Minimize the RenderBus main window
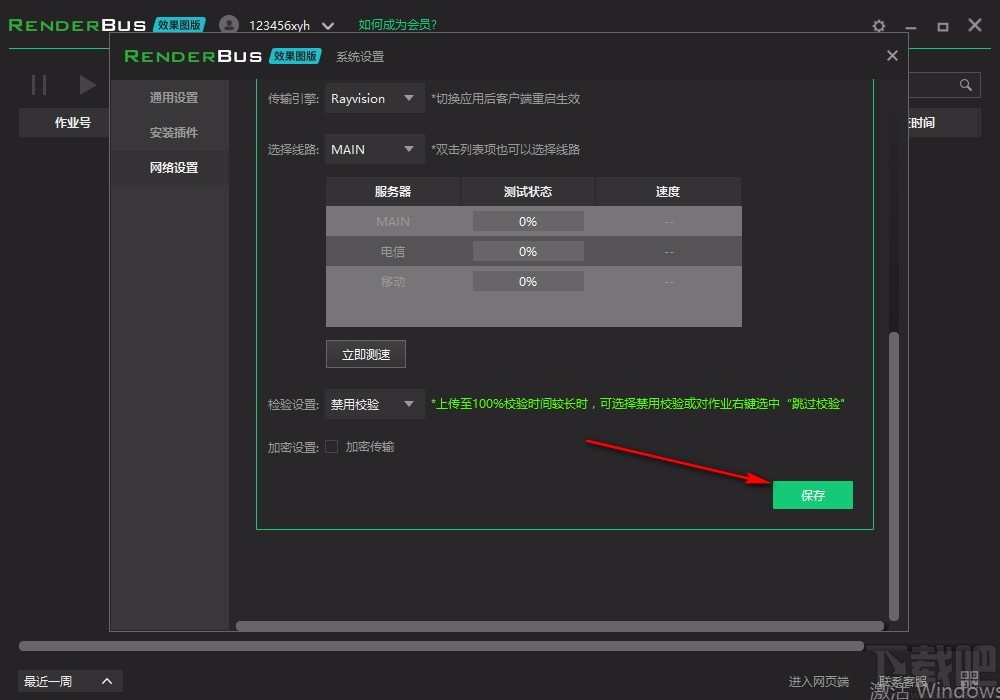This screenshot has width=1000, height=700. pyautogui.click(x=911, y=26)
